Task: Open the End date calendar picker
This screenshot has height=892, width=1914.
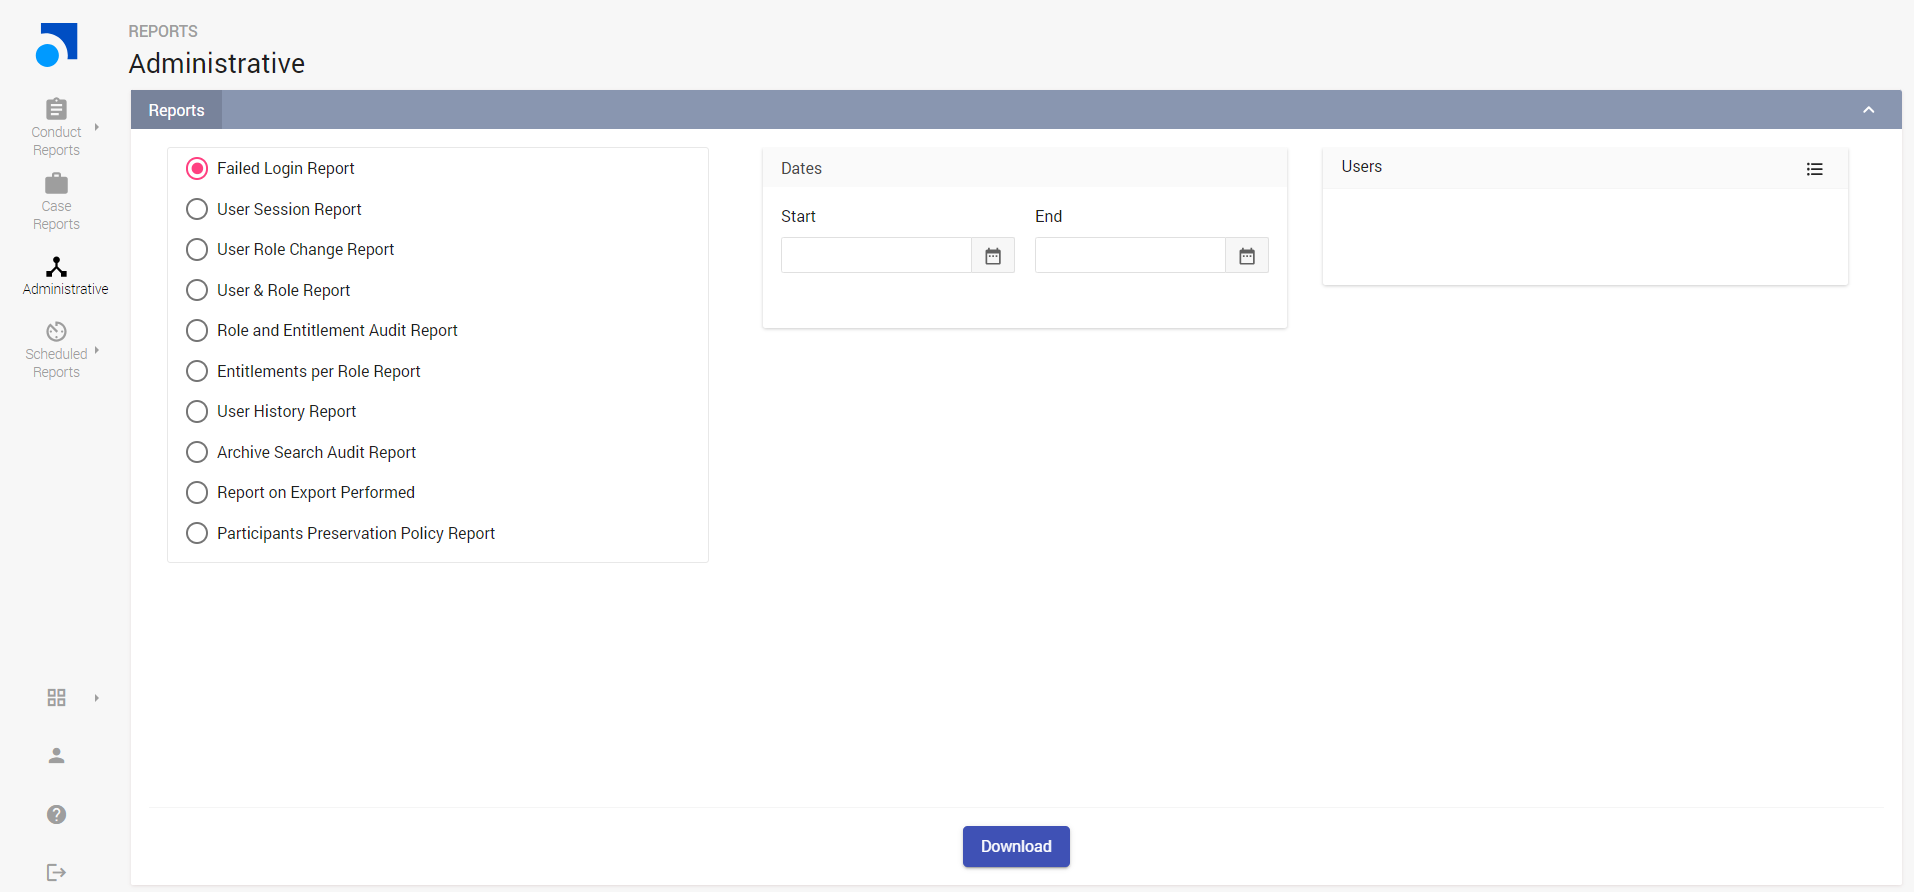Action: click(x=1247, y=256)
